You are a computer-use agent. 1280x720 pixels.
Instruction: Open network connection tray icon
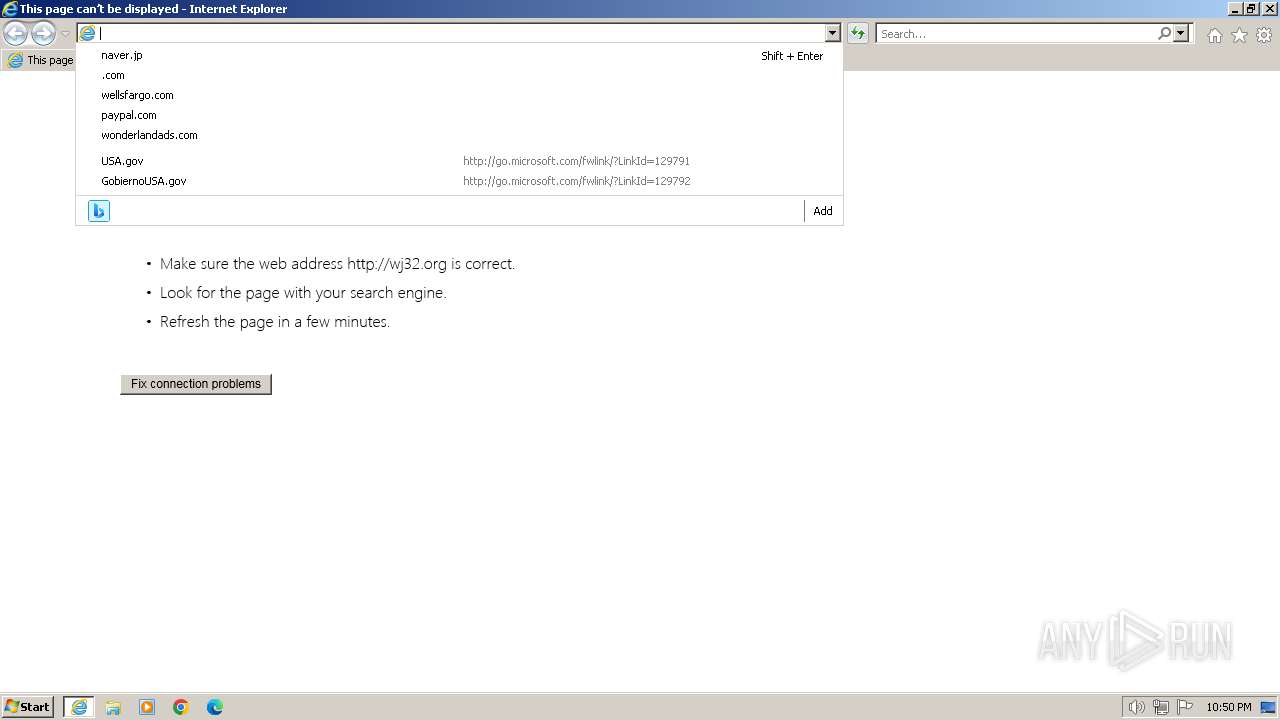1160,707
